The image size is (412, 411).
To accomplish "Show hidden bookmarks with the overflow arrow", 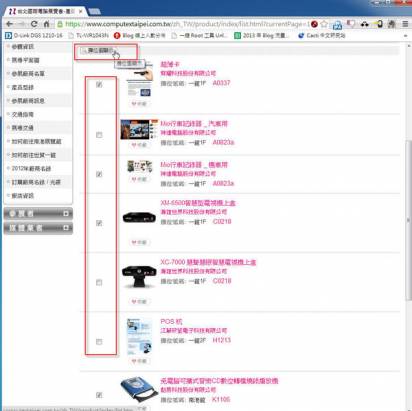I will click(x=405, y=35).
